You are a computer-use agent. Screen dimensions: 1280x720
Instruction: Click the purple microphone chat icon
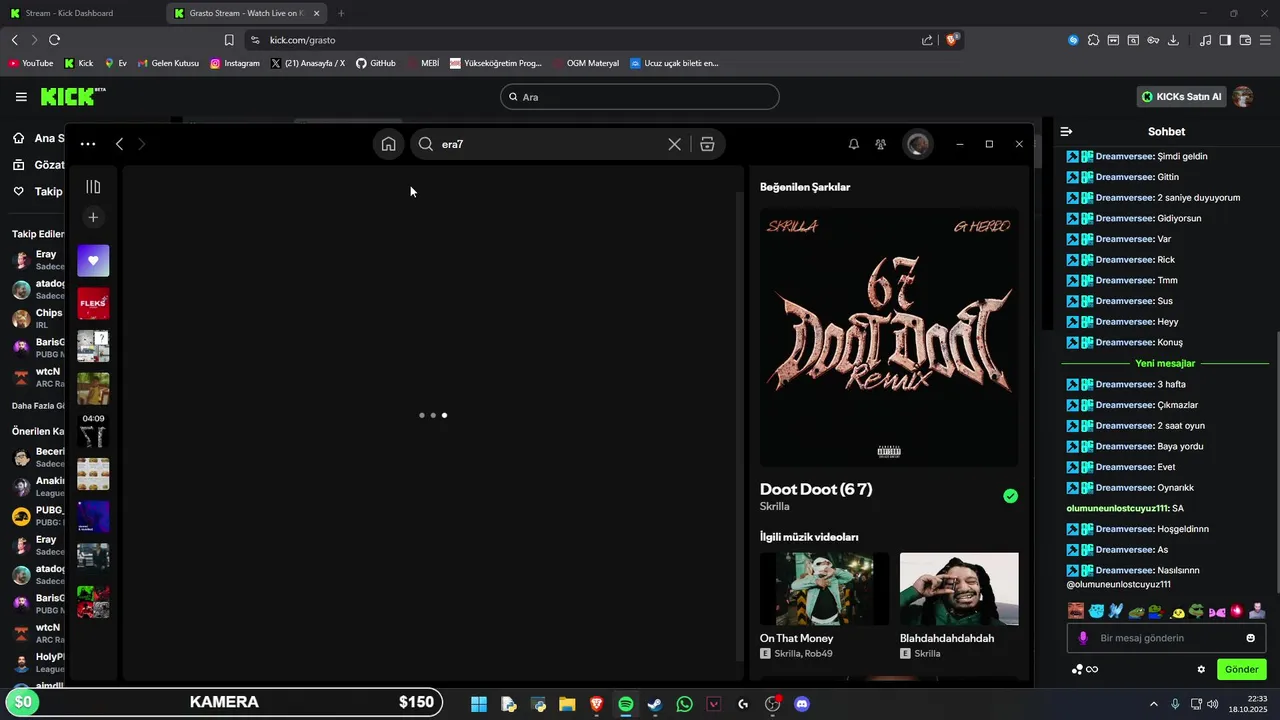click(1083, 638)
